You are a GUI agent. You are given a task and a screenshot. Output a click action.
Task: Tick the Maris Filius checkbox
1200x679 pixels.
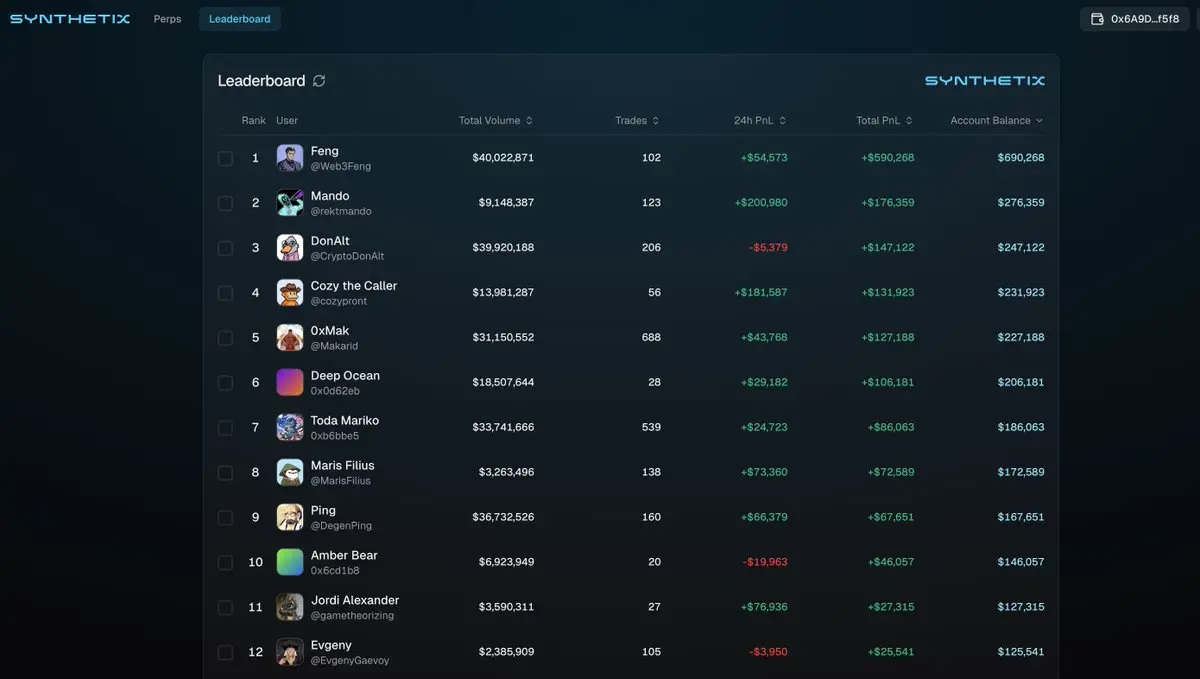click(x=226, y=473)
